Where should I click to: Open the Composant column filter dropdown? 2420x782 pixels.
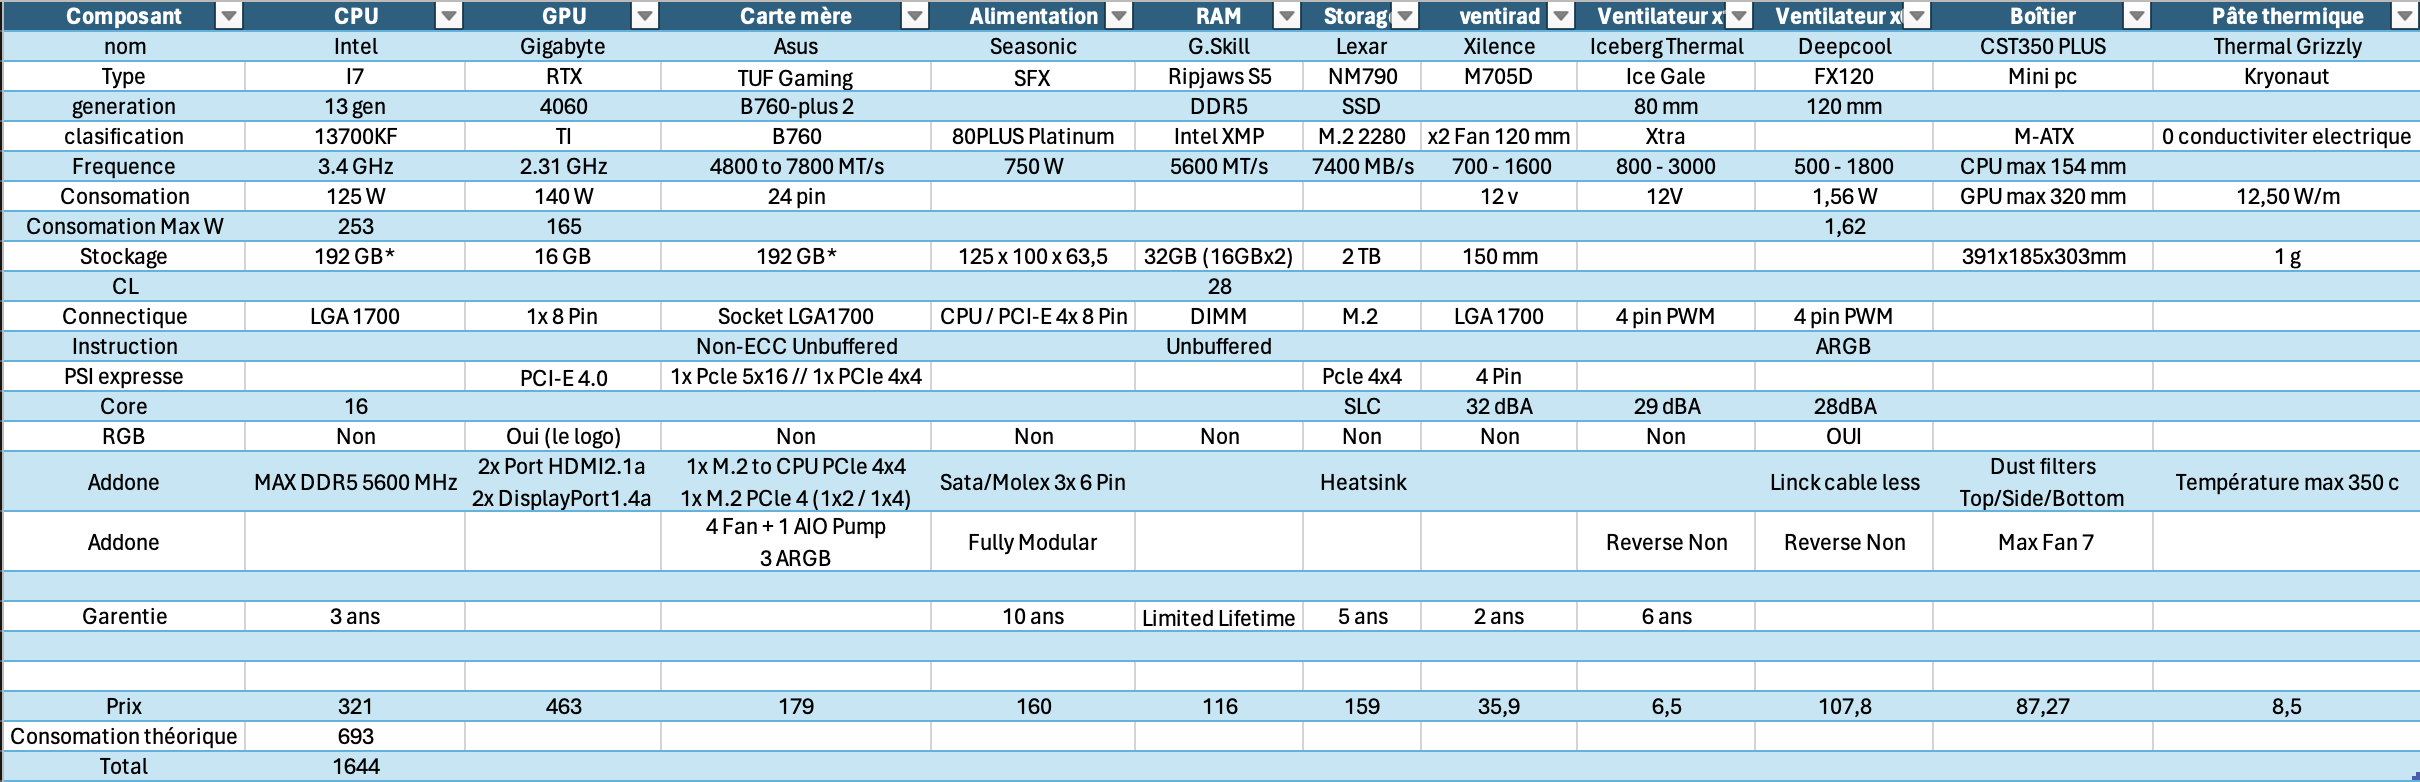229,16
